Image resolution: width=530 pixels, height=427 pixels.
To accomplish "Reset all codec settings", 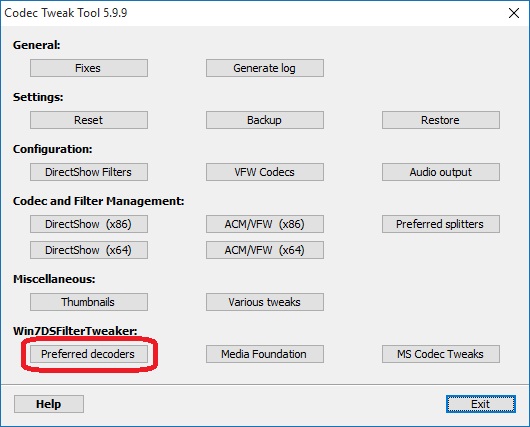I will (x=89, y=120).
